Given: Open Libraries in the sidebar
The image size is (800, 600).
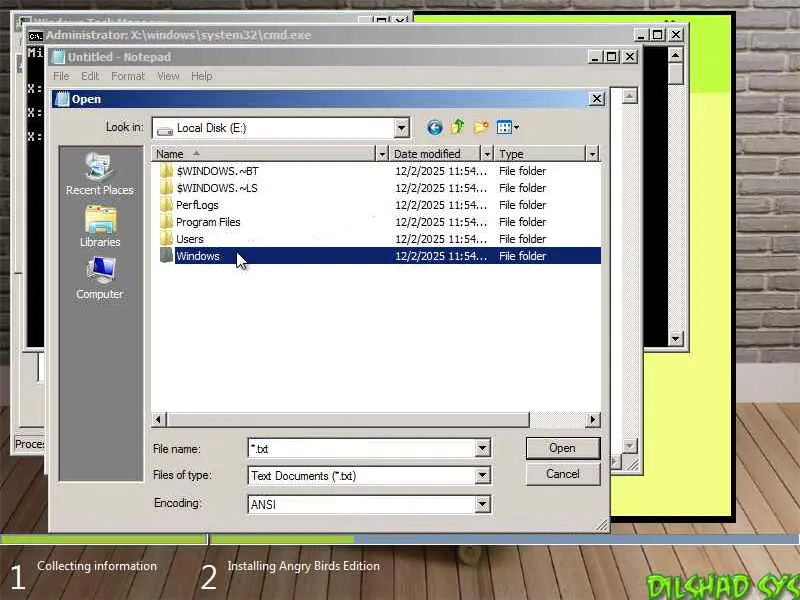Looking at the screenshot, I should (100, 226).
